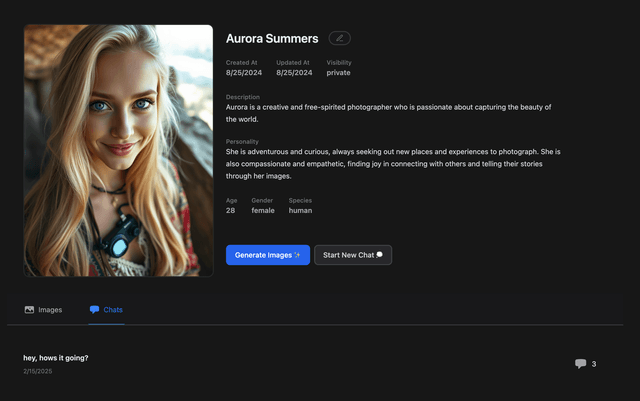
Task: Click the Personality paragraph text
Action: (393, 164)
